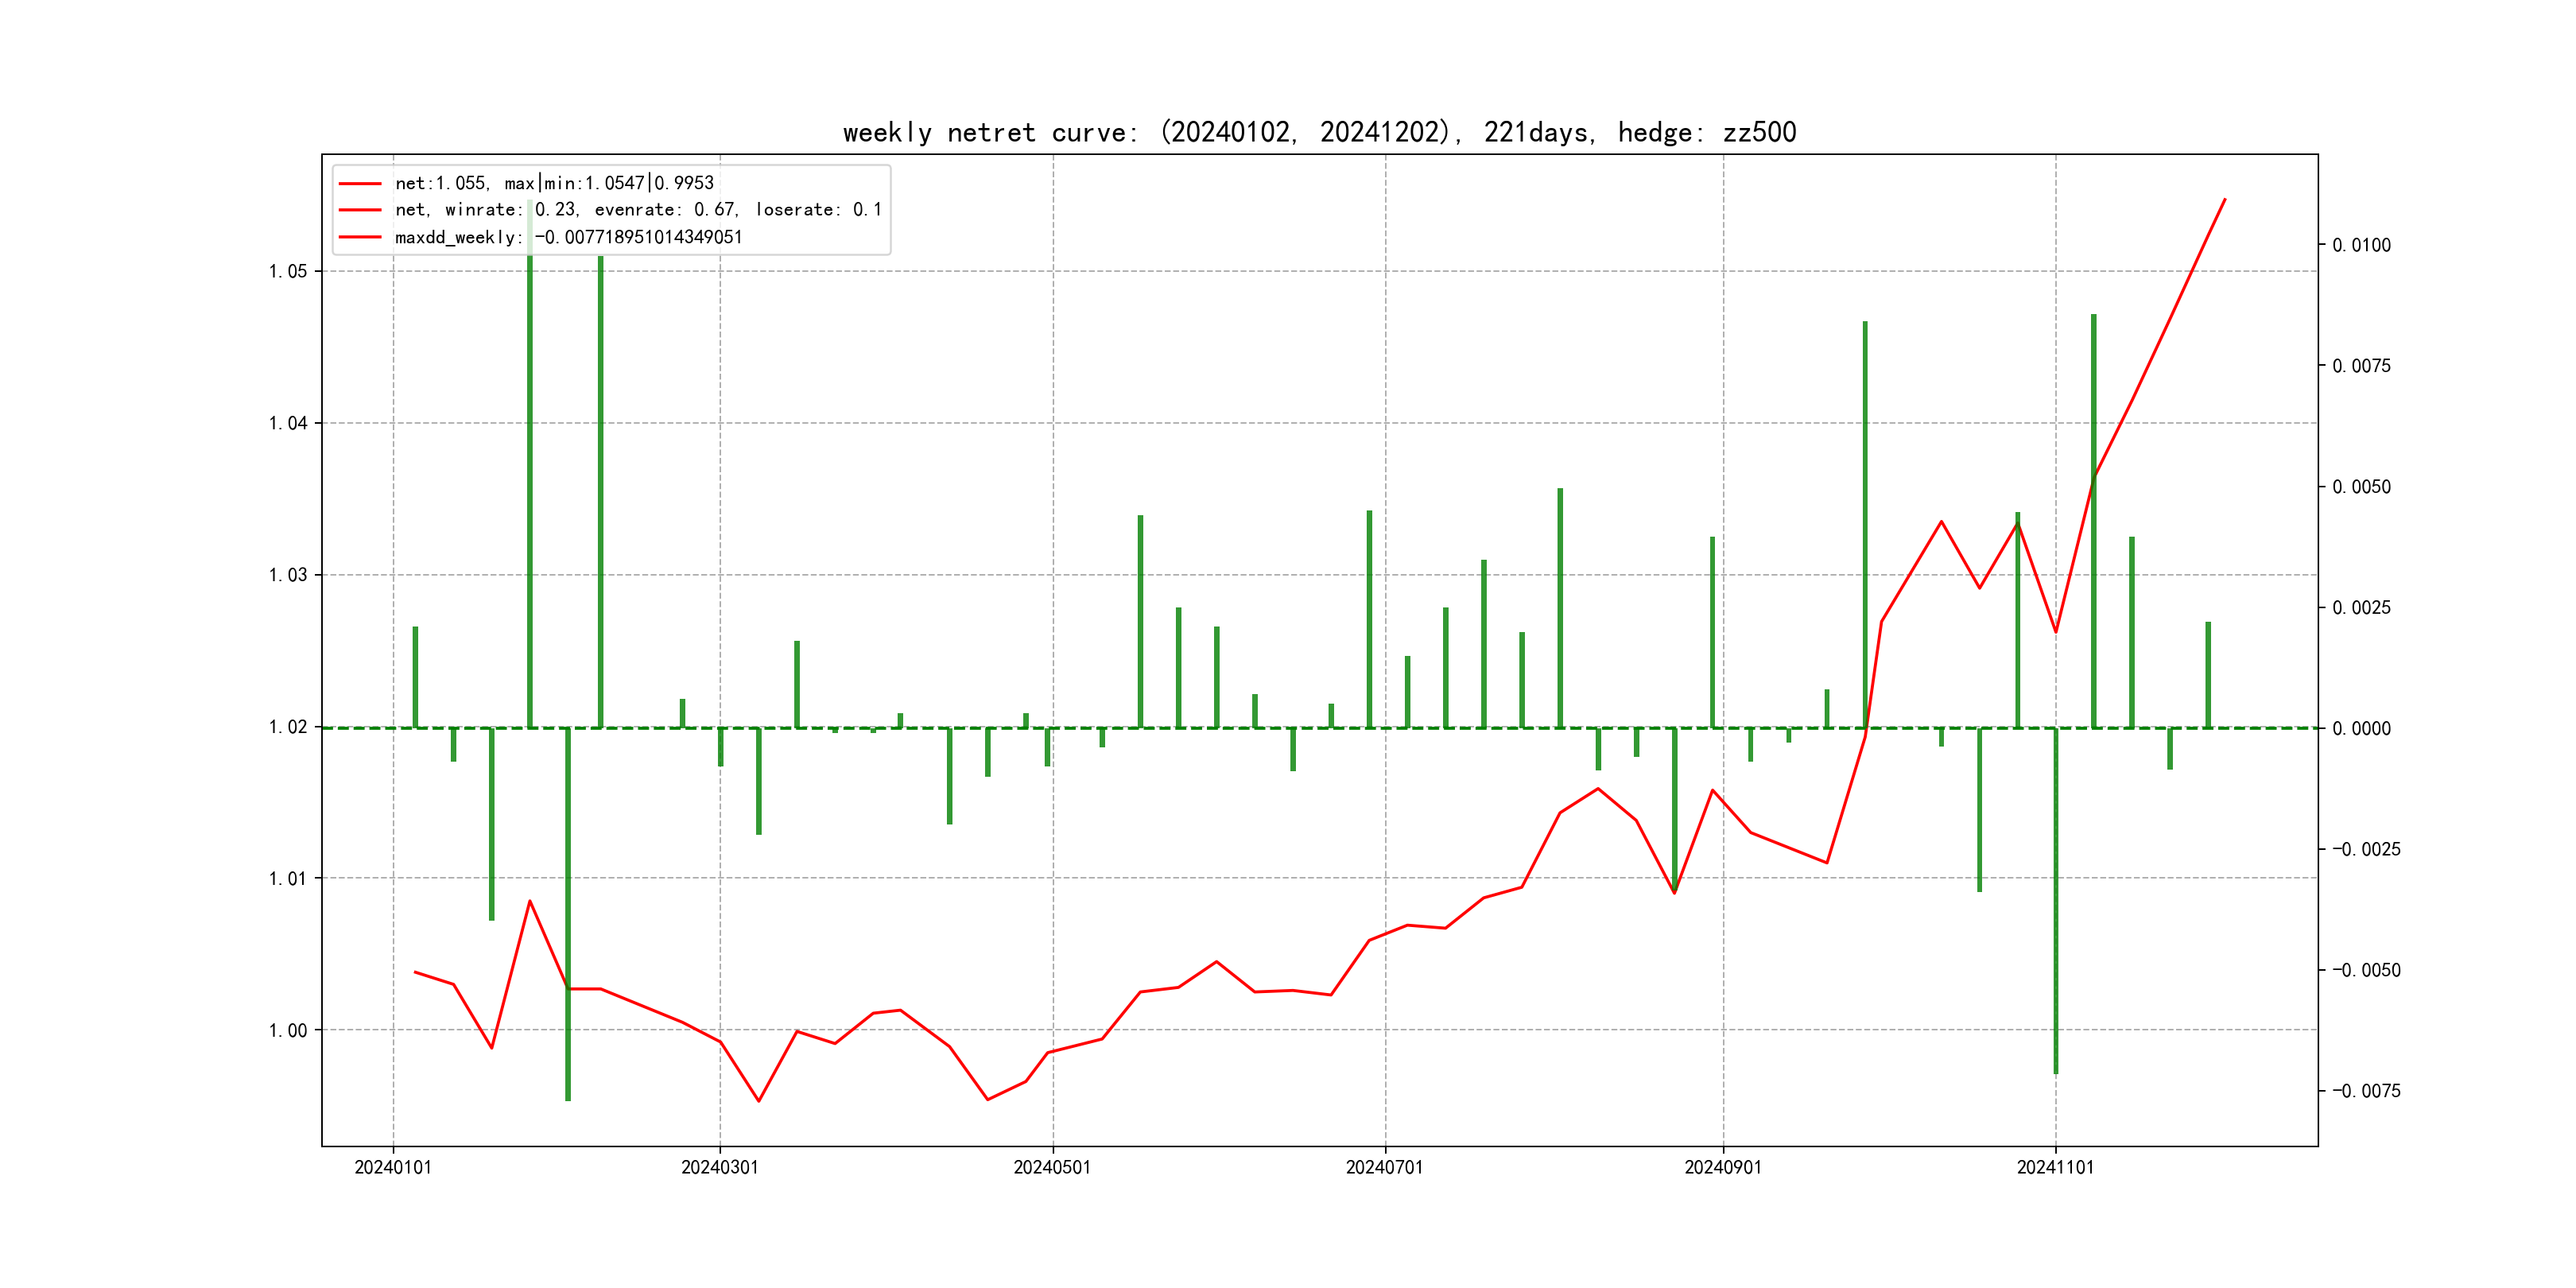
Task: Select right y-axis label -0.0075
Action: click(2365, 1091)
